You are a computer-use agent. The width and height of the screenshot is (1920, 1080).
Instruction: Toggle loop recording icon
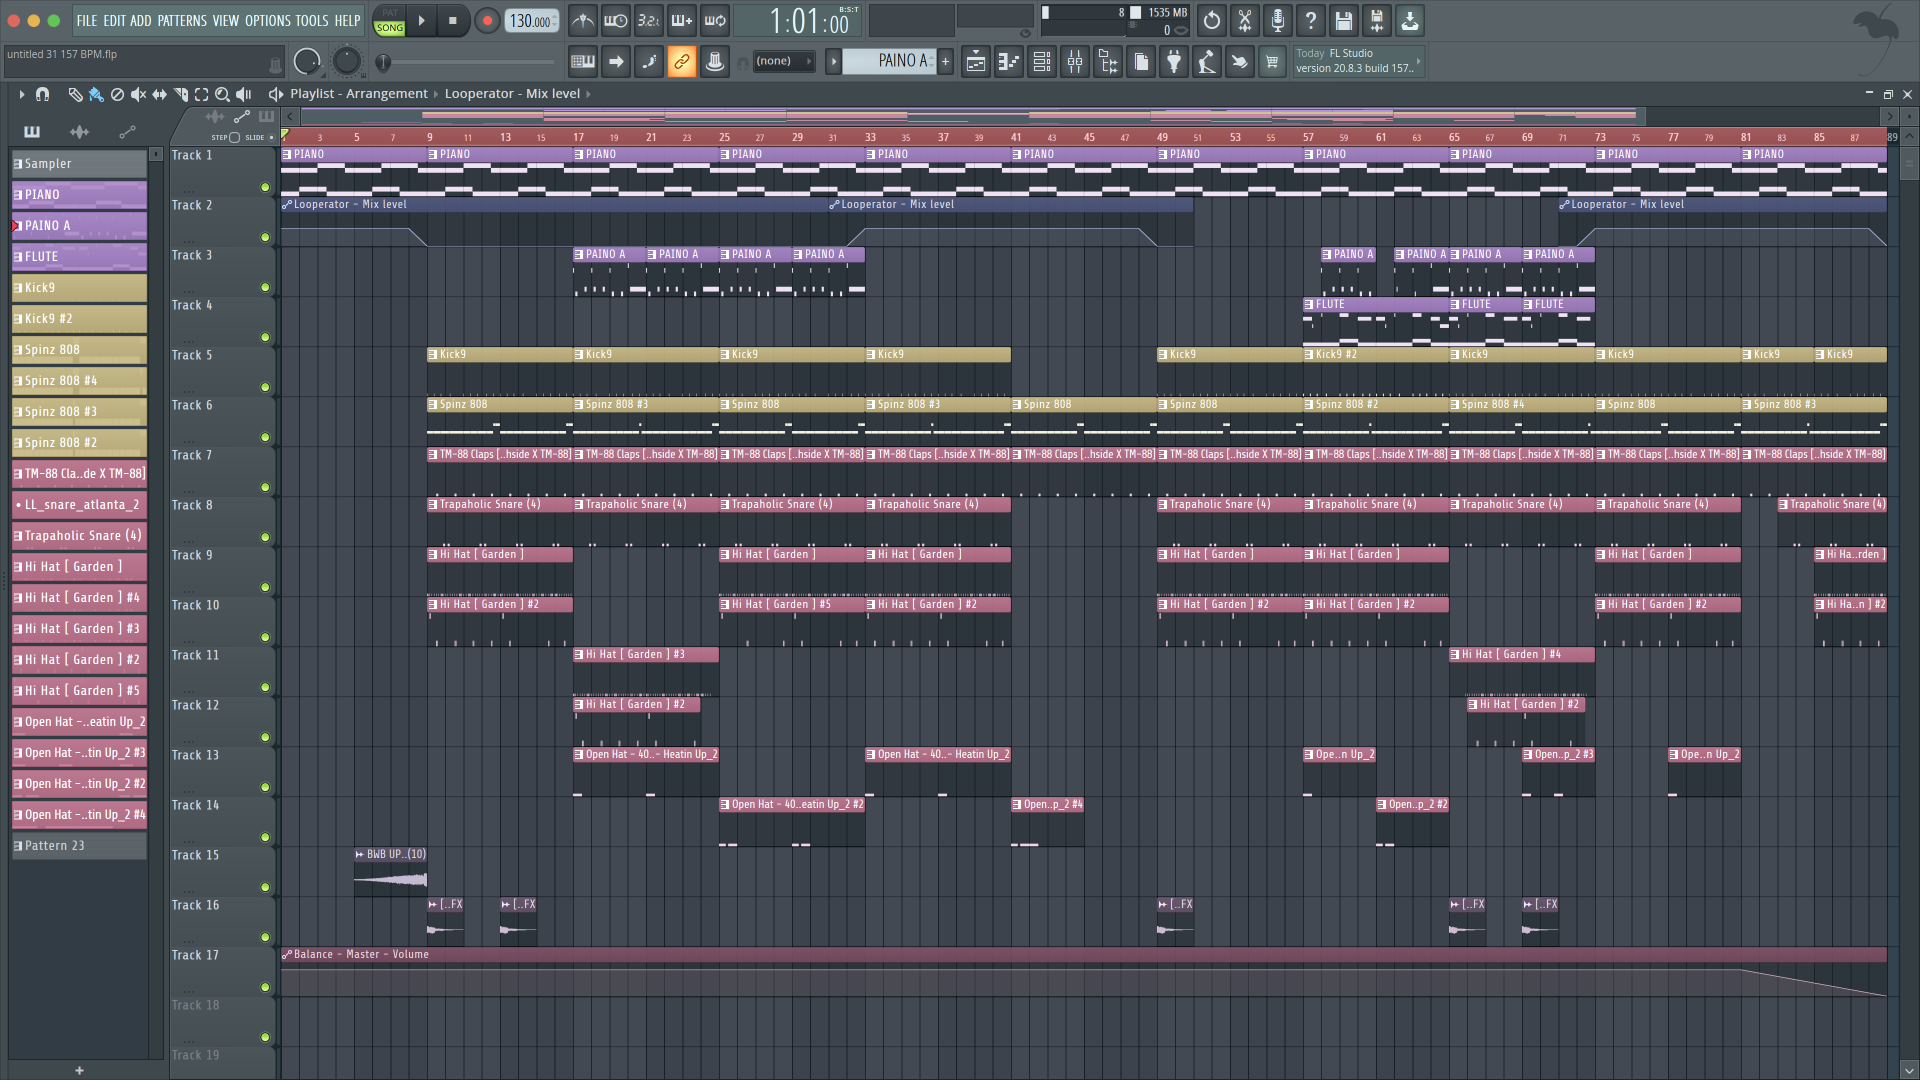(715, 20)
